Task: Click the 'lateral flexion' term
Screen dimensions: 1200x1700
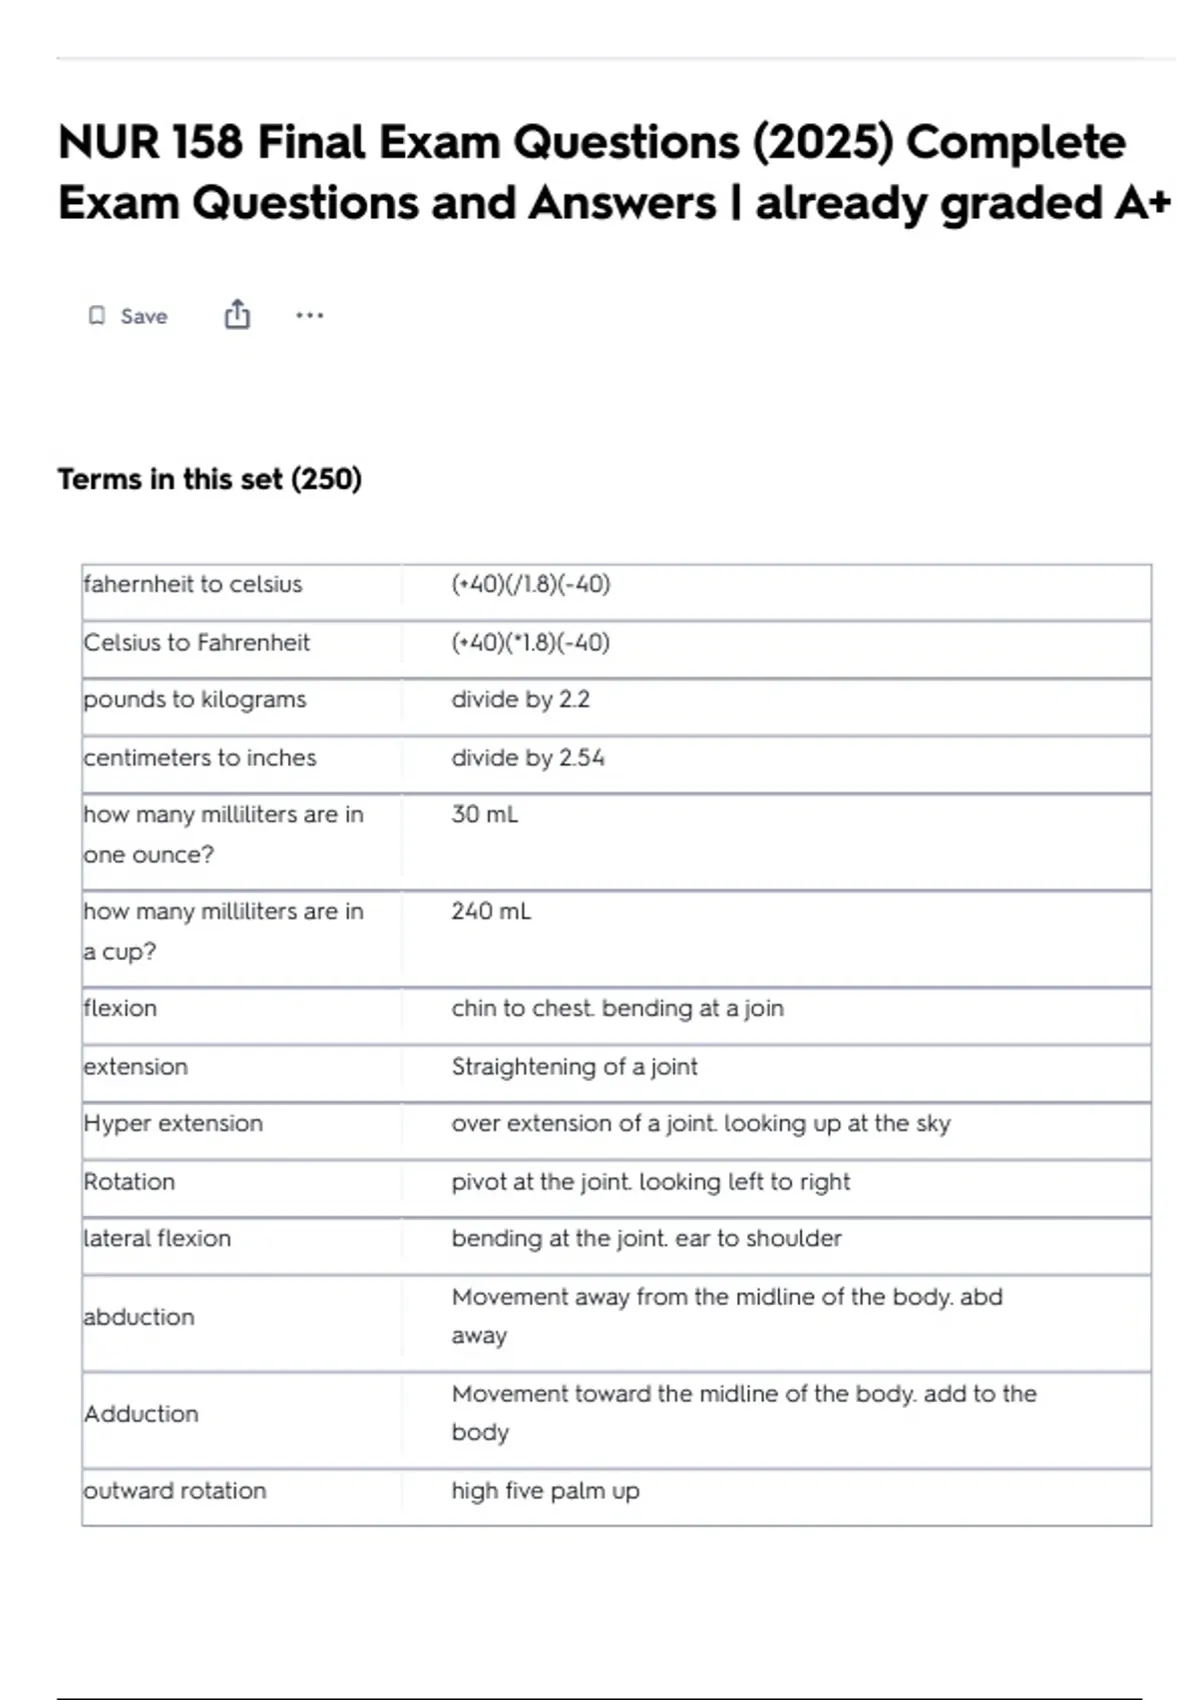Action: click(157, 1238)
